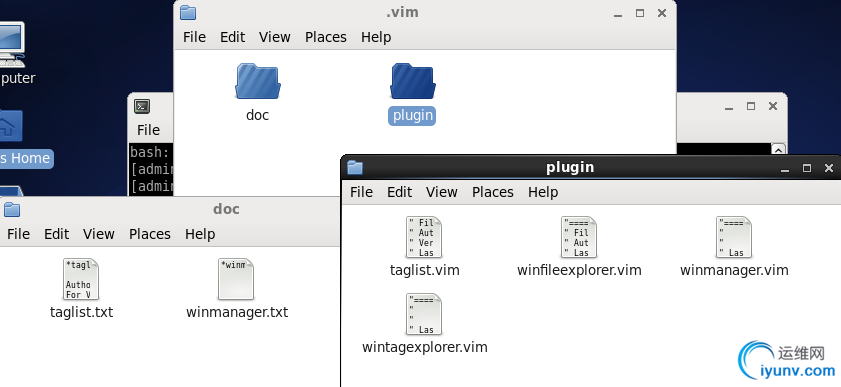Open View menu in .vim window
Screen dimensions: 841x387
tap(275, 37)
